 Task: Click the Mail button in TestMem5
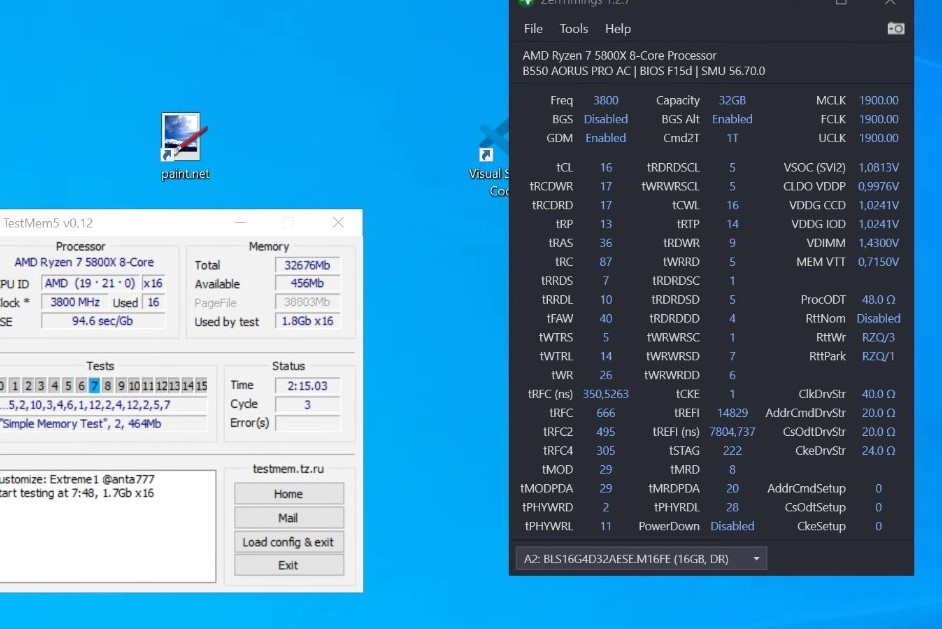click(288, 518)
